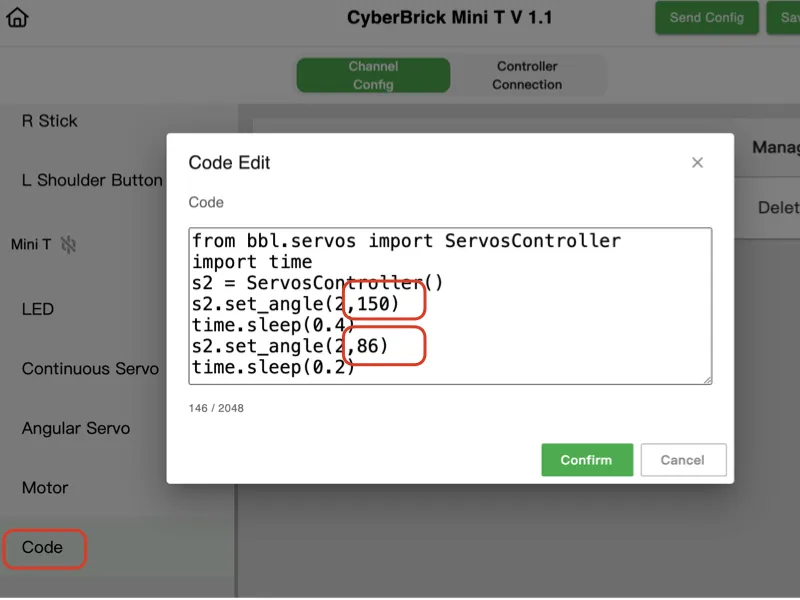Image resolution: width=800 pixels, height=600 pixels.
Task: Select the Code sidebar item
Action: 43,548
